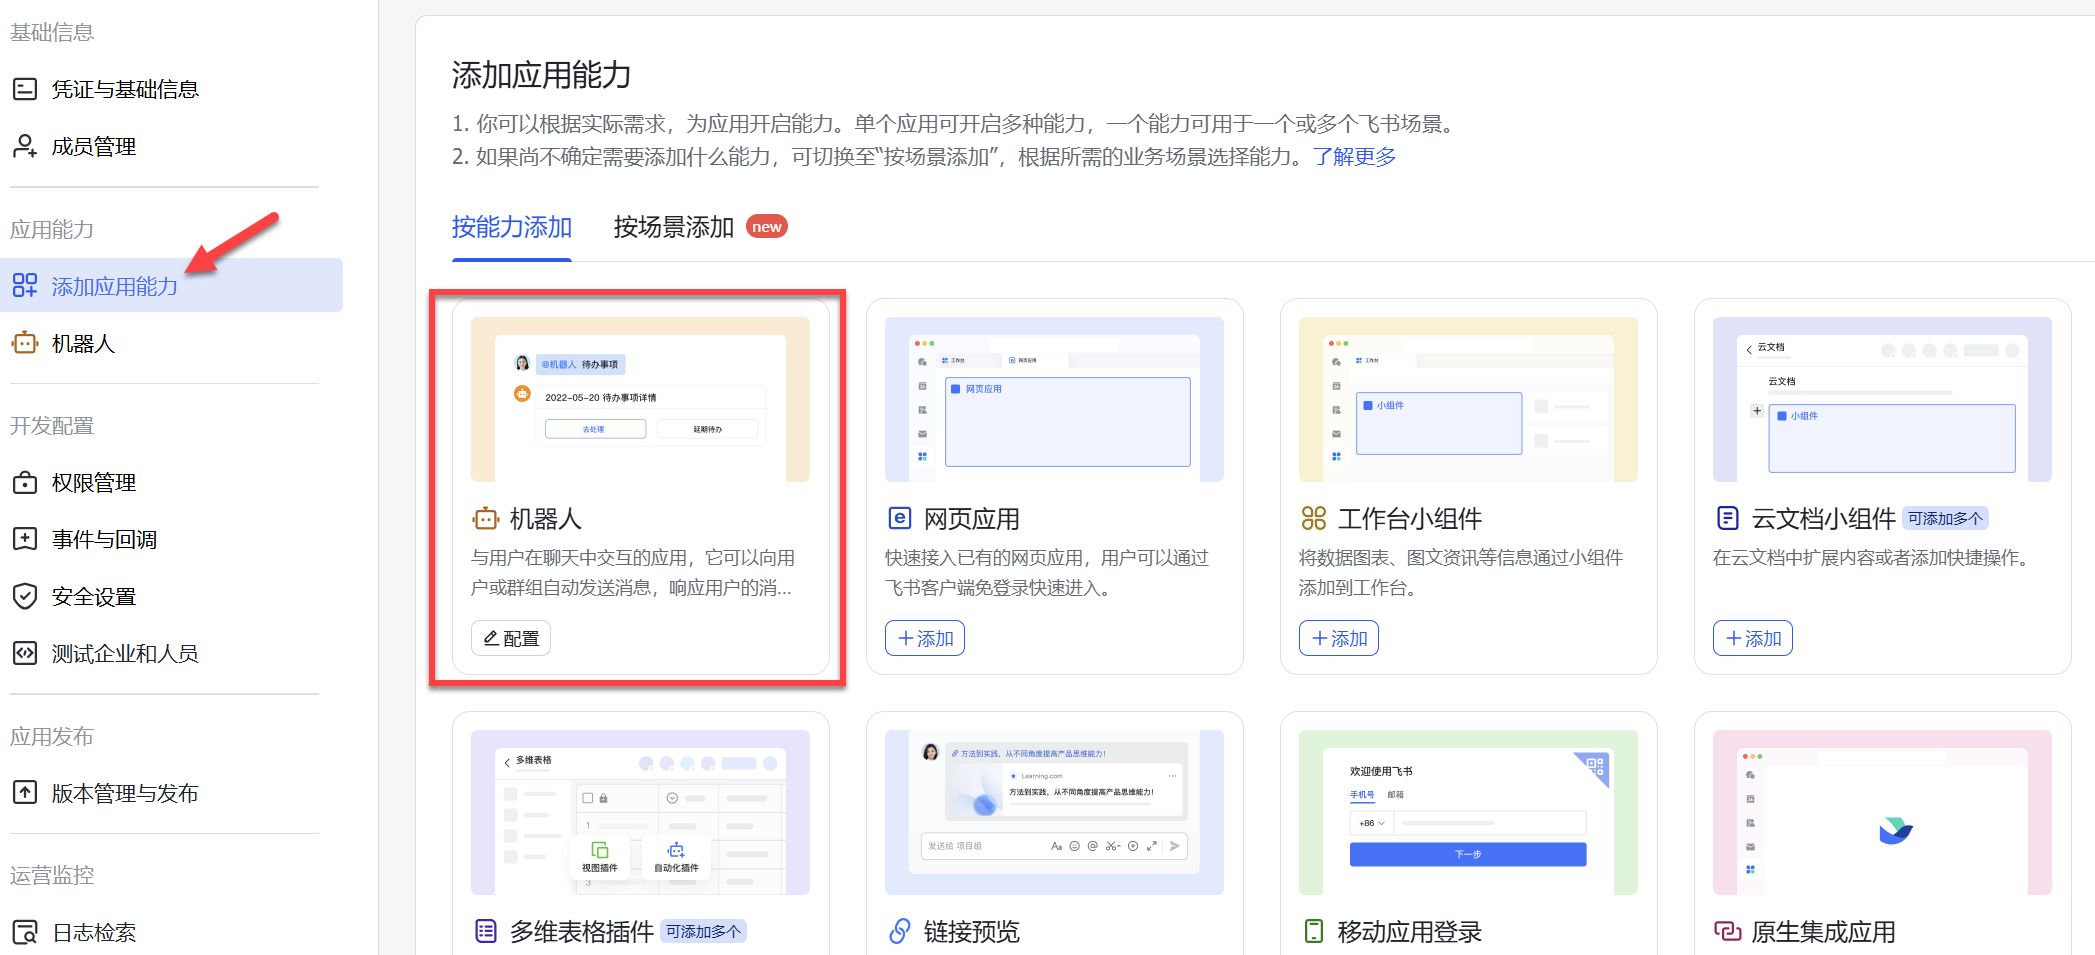Click the 云文档小组件 document icon

[x=1728, y=518]
